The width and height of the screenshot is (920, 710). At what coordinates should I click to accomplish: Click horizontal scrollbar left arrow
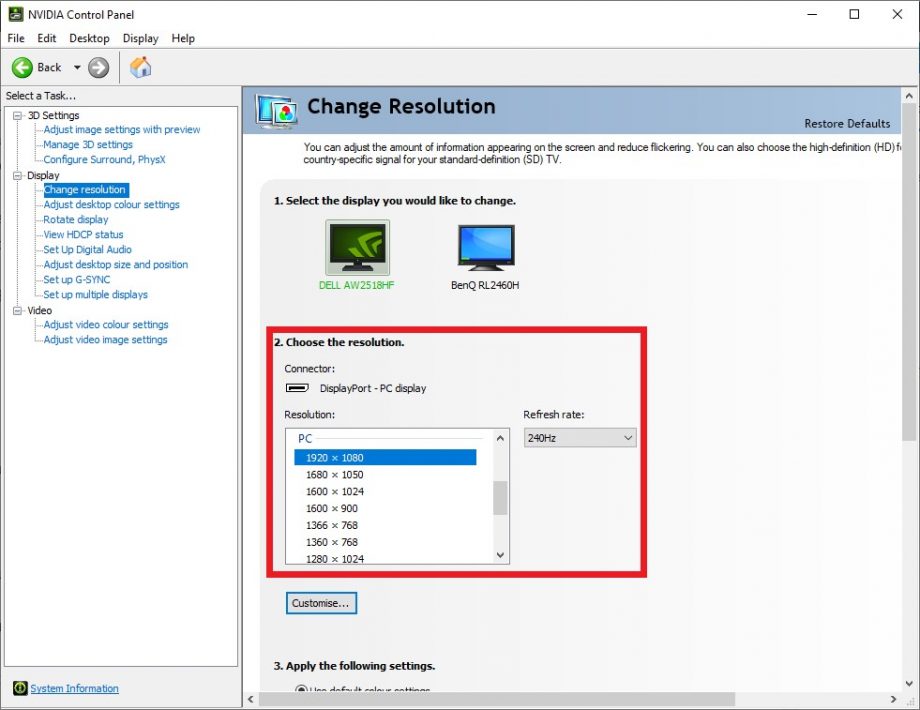251,699
